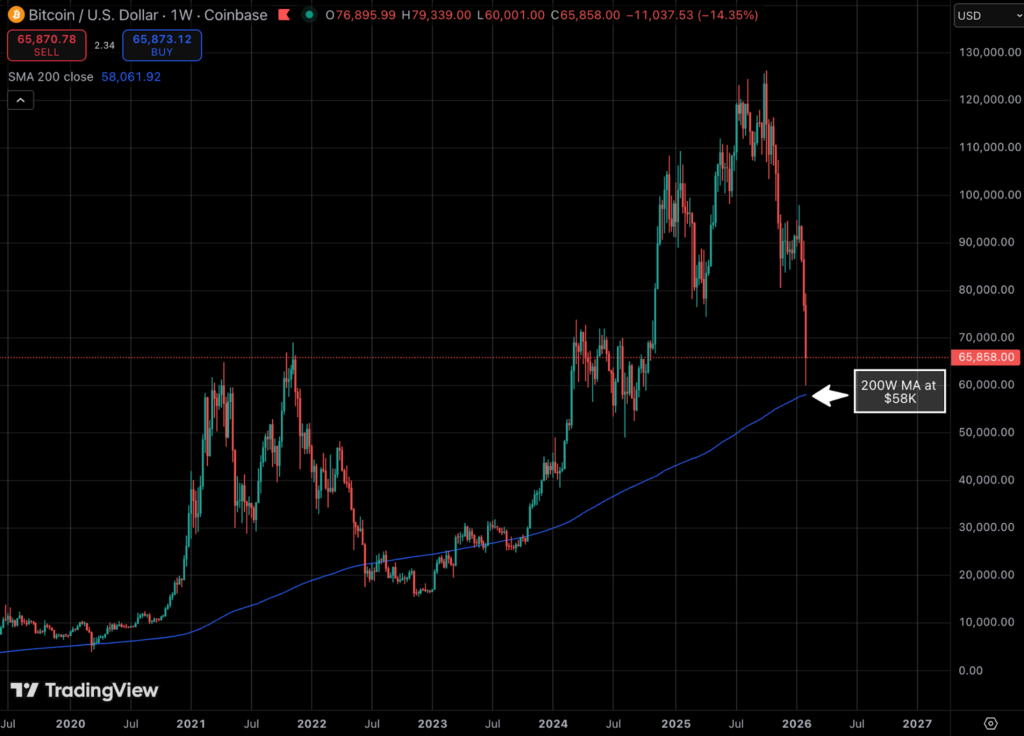
Task: Select the '200W MA at $58K' annotation box
Action: pos(898,391)
